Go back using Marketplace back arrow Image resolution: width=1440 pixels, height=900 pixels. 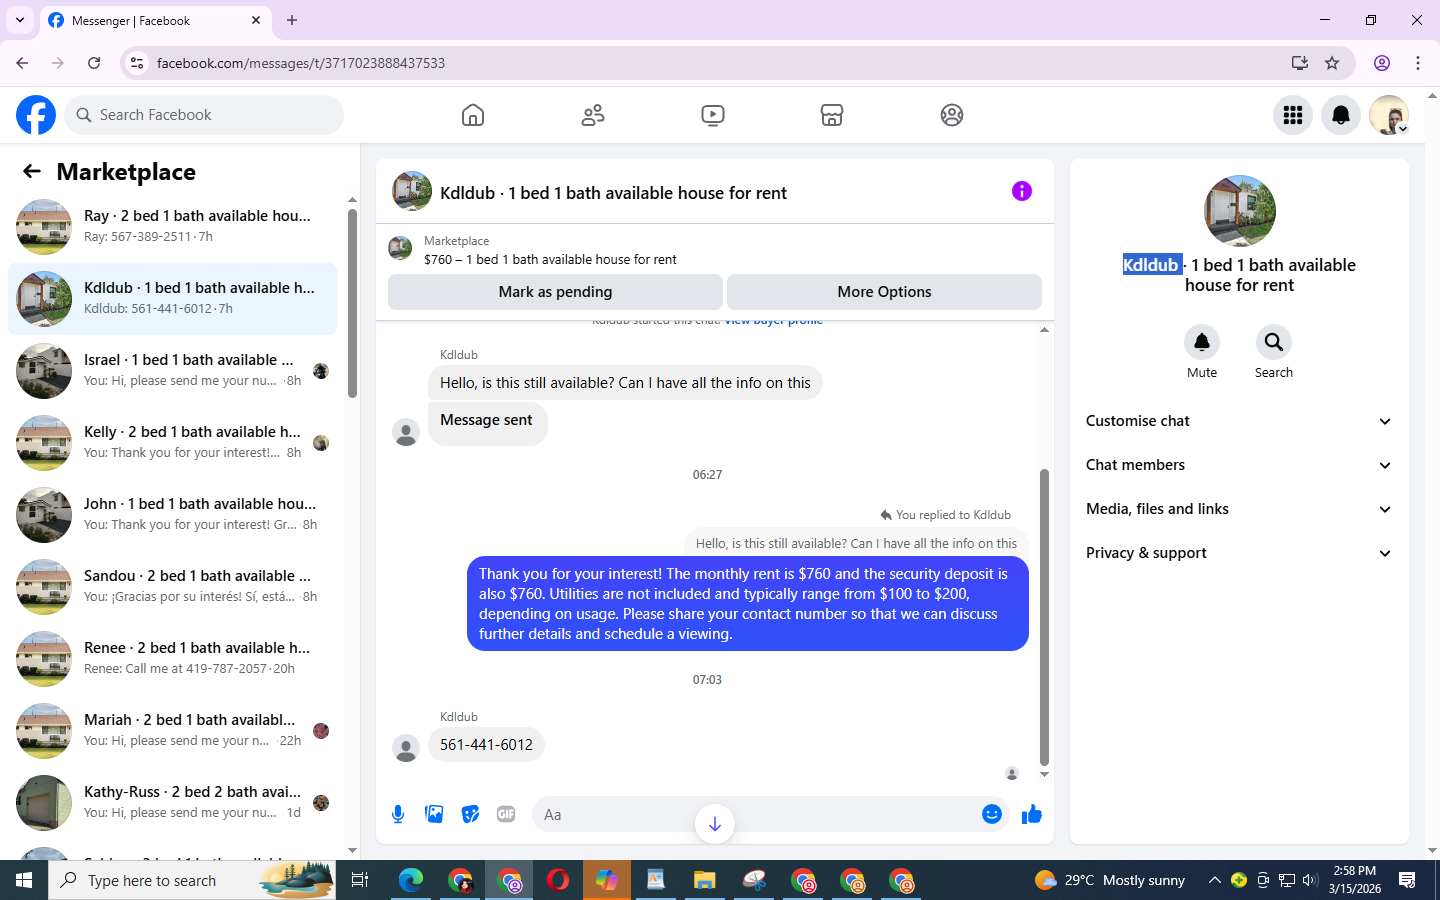point(32,171)
